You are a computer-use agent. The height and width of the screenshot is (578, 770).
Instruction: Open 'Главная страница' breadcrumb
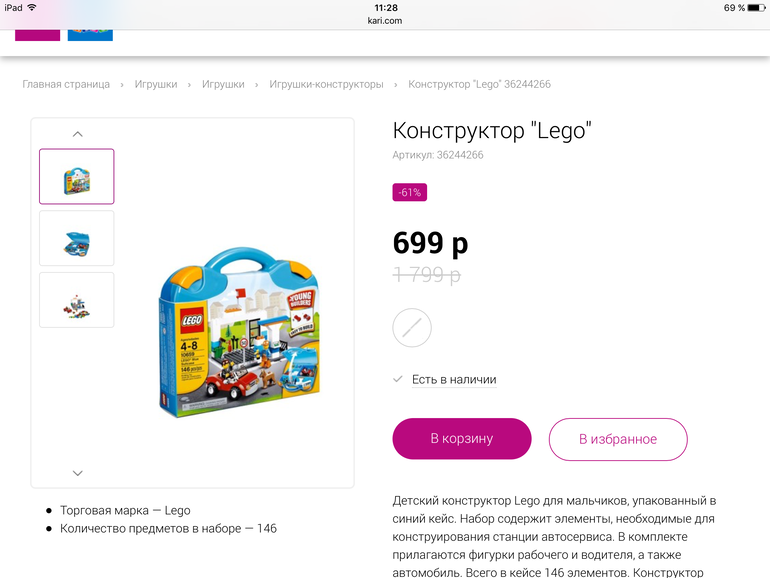coord(66,84)
